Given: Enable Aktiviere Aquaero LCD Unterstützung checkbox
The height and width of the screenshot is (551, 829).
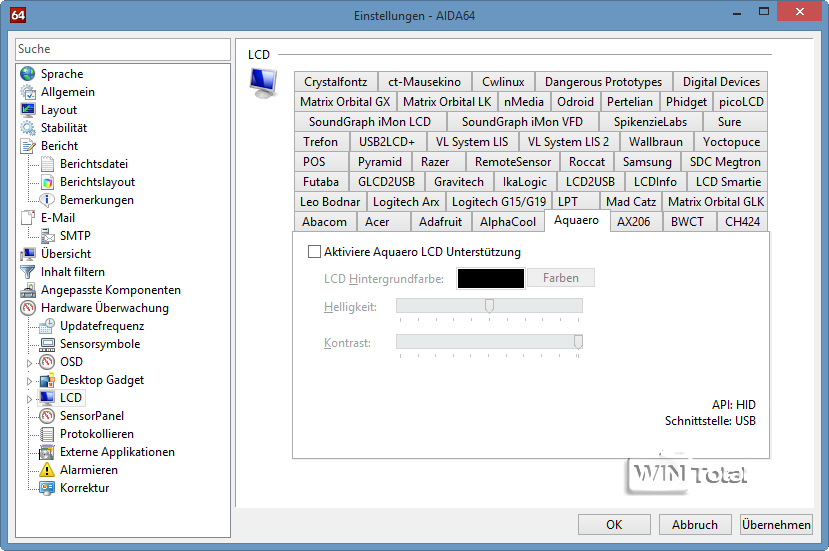Looking at the screenshot, I should click(314, 252).
